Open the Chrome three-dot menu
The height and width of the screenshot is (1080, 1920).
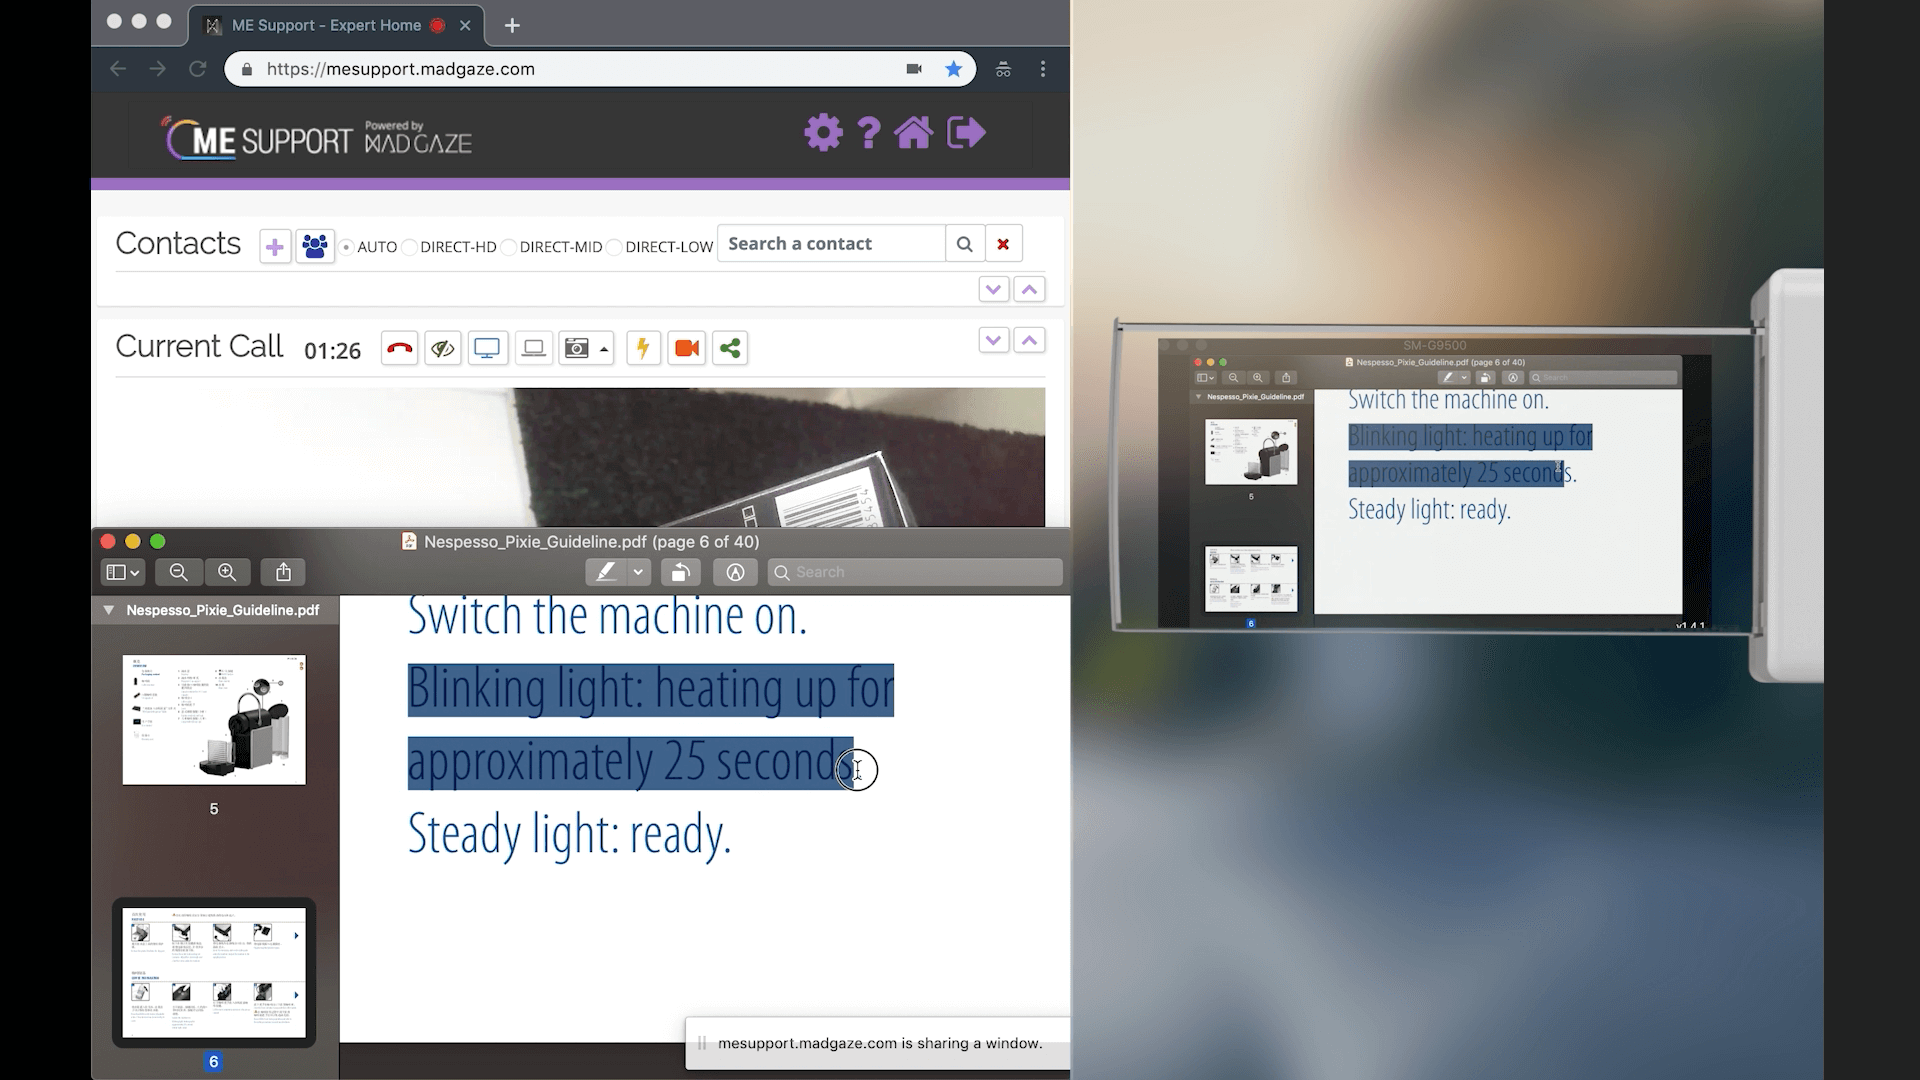point(1043,69)
